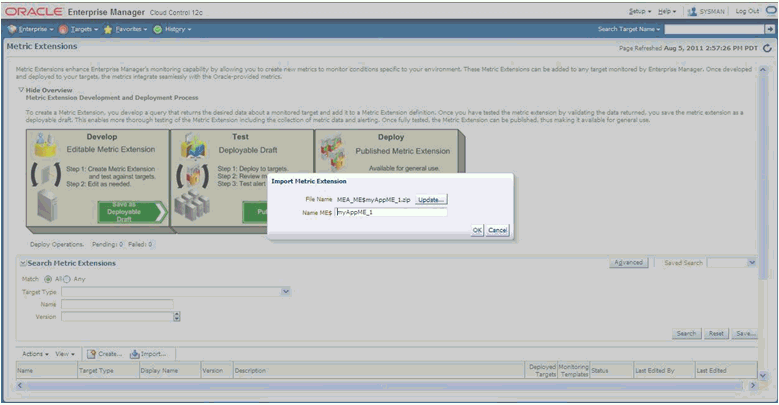Refresh the page with the refresh icon
Image resolution: width=779 pixels, height=405 pixels.
point(768,48)
